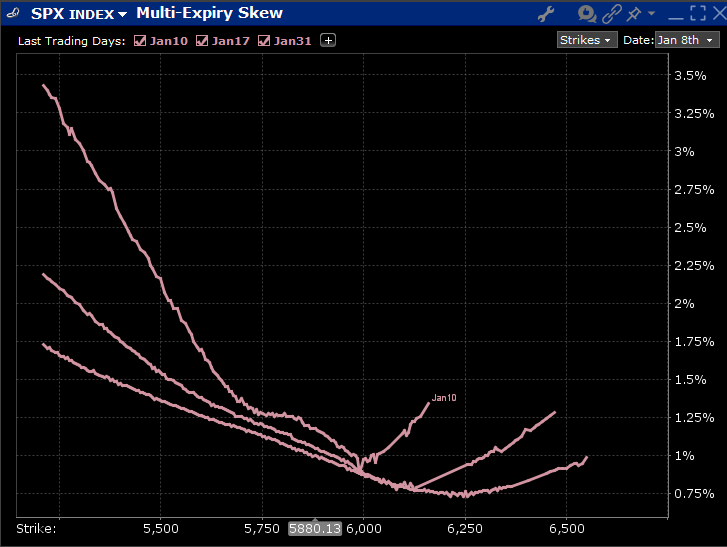Open the SPX INDEX symbol dropdown
Viewport: 727px width, 547px height.
[122, 14]
